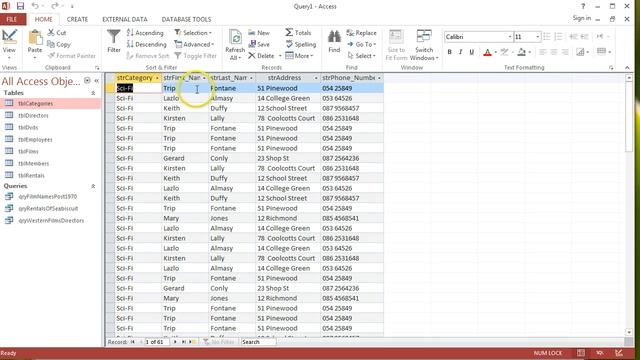Viewport: 640px width, 360px height.
Task: Open tblEmployees table
Action: (51, 140)
